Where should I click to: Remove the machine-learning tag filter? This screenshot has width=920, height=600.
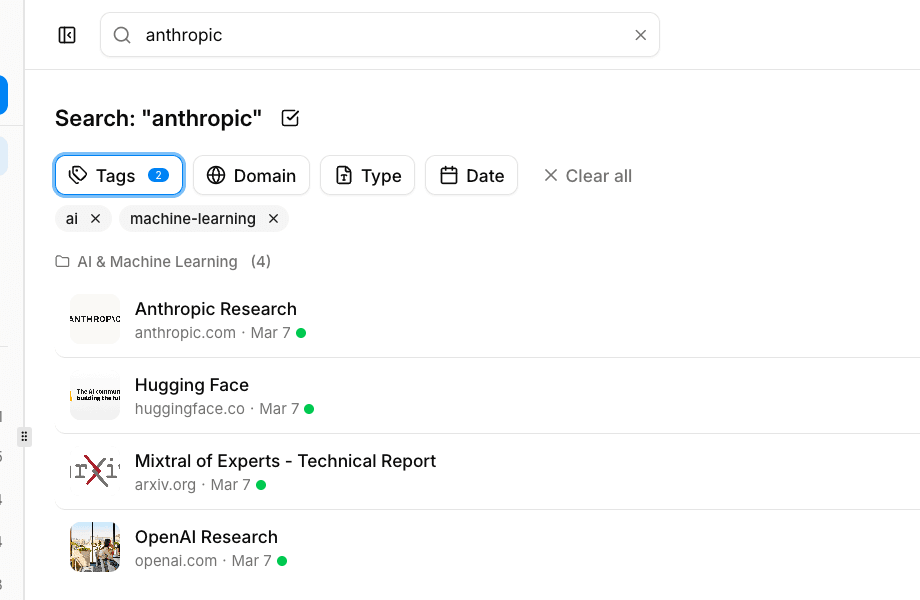(273, 219)
